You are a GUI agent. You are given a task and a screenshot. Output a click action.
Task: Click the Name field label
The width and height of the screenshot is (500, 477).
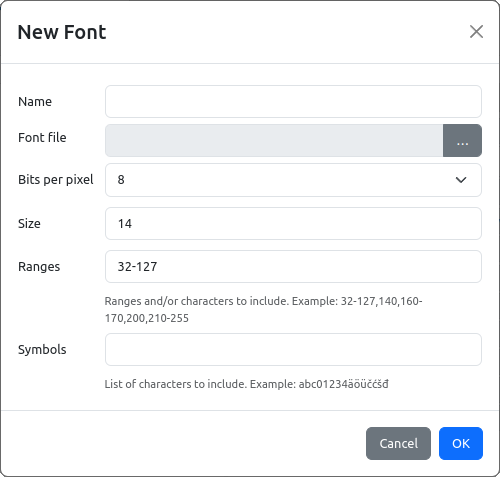click(35, 102)
